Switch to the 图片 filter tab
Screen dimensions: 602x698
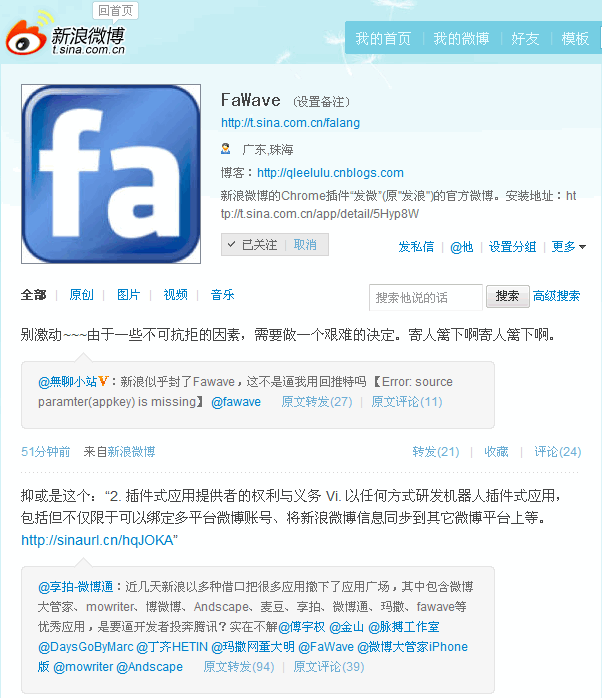coord(129,295)
